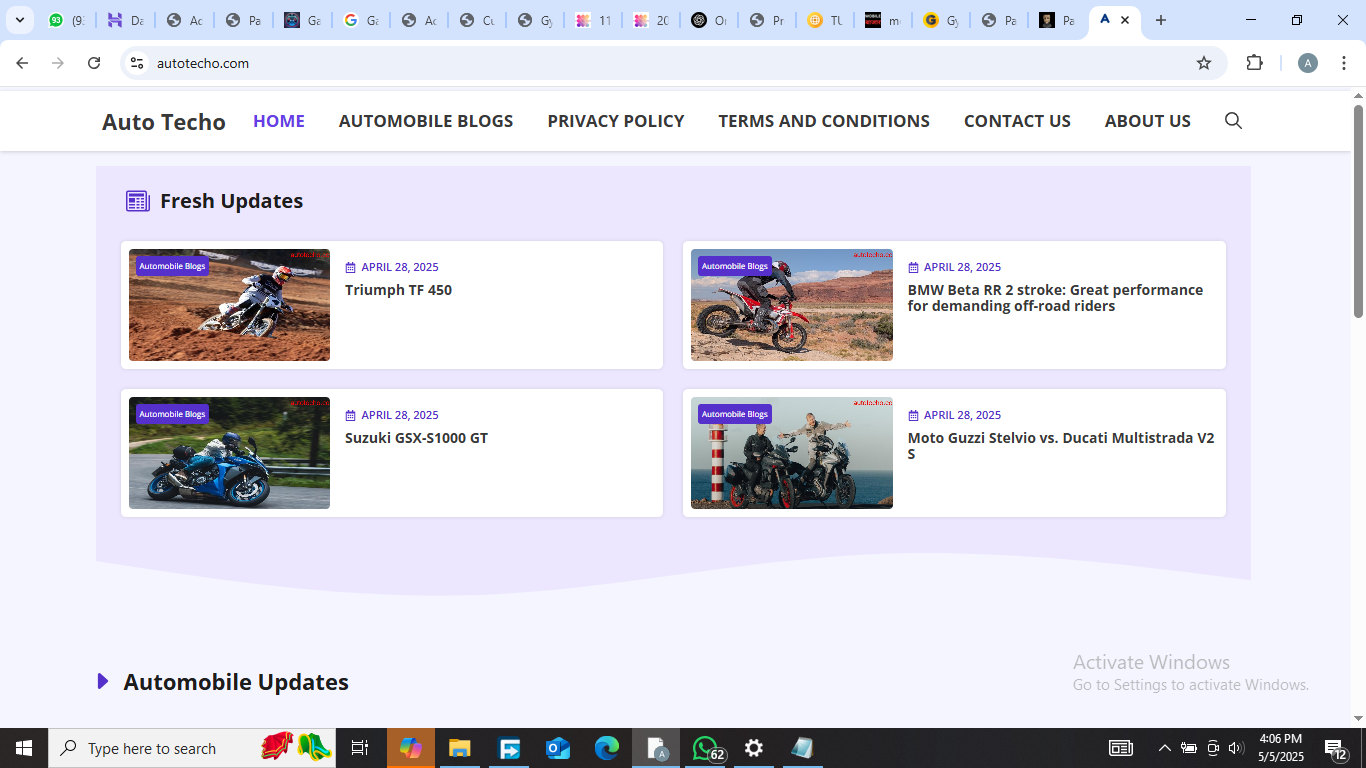Open the site search magnifier icon

click(1233, 121)
